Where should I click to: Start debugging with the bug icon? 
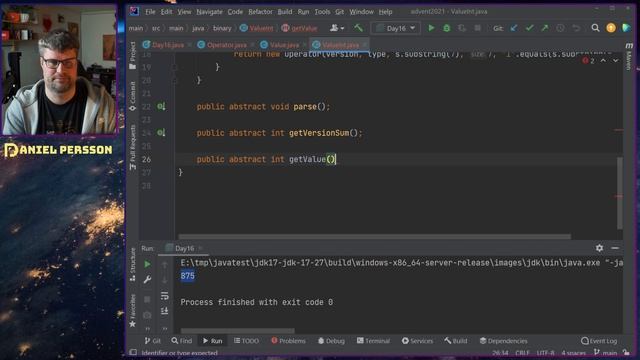pos(447,28)
